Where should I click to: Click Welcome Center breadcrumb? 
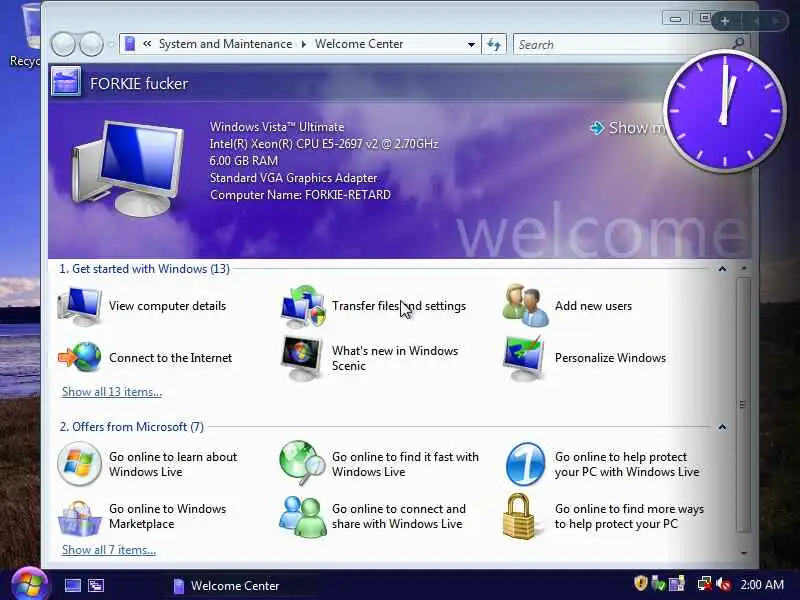[359, 44]
